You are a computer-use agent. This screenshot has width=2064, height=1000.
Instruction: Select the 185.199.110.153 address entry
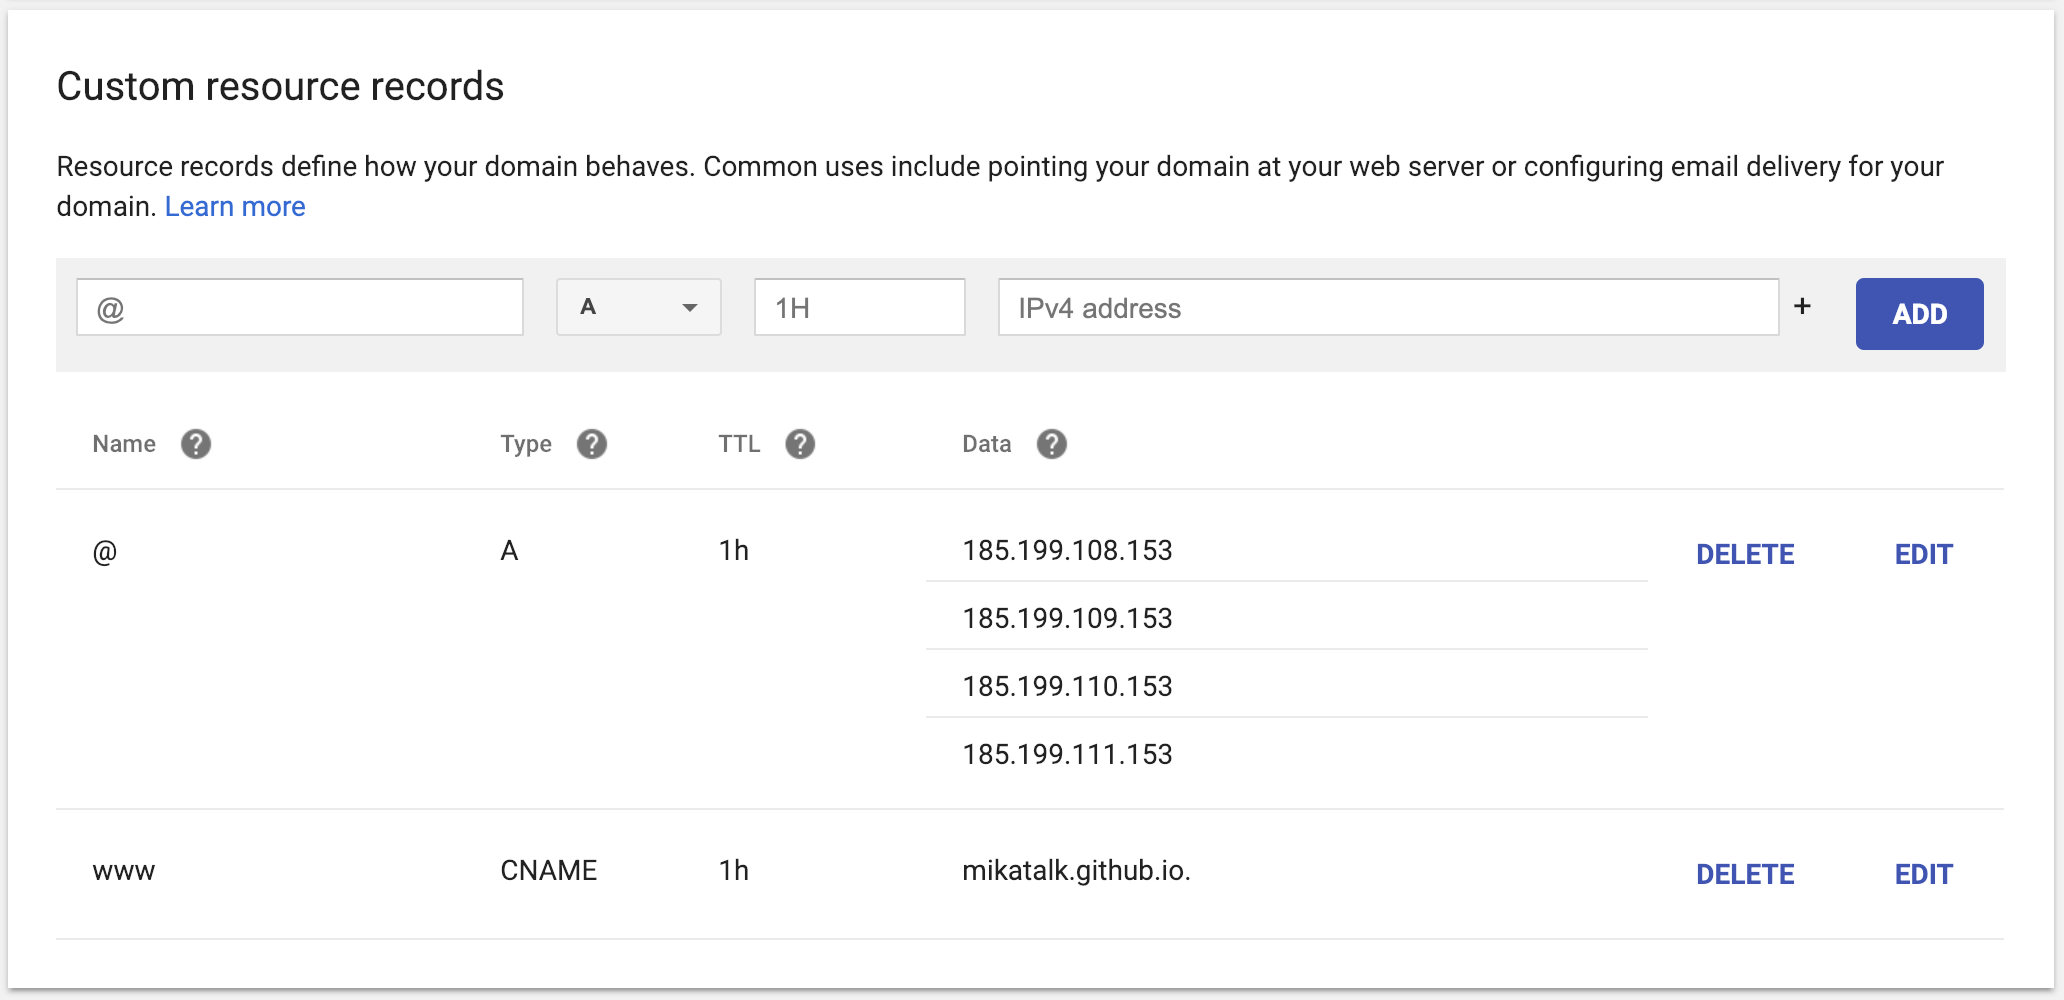(1067, 687)
